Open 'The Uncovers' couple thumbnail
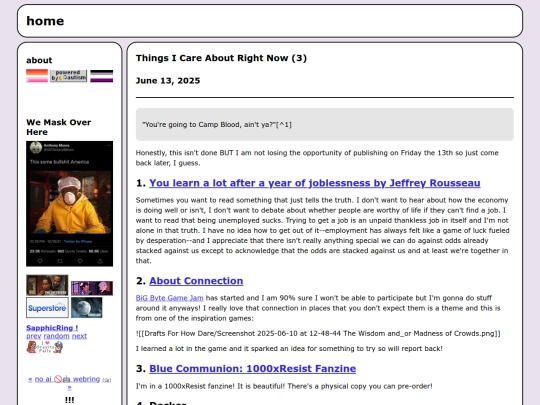 [x=47, y=285]
